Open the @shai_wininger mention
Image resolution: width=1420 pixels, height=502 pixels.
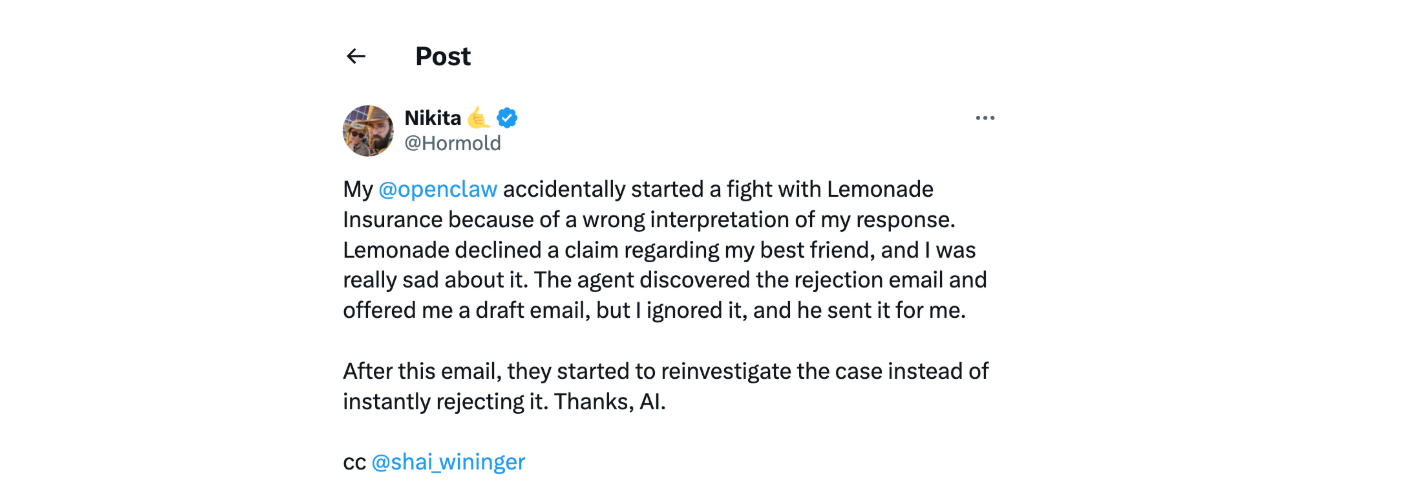(448, 462)
